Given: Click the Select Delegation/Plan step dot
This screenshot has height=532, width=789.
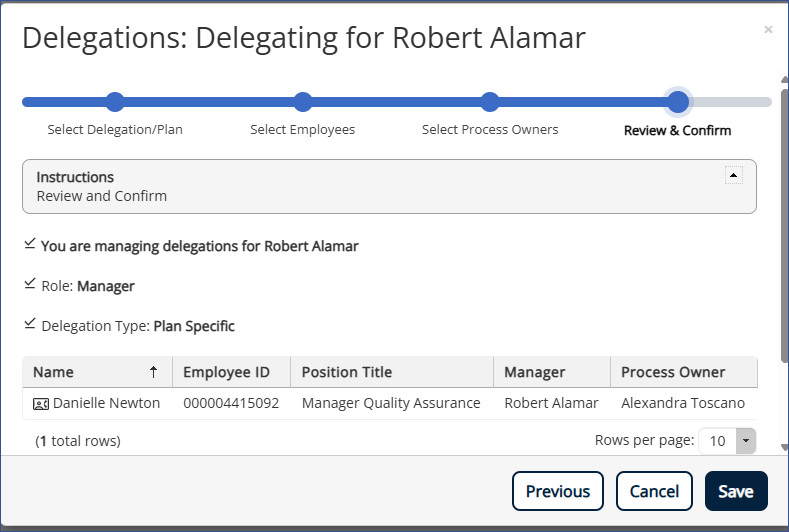Looking at the screenshot, I should pos(115,102).
